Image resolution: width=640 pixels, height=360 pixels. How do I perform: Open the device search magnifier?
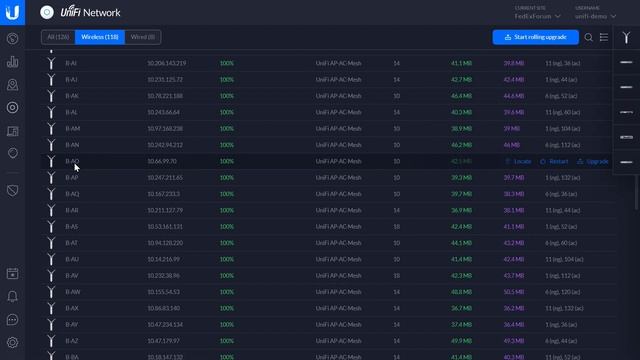(x=589, y=37)
